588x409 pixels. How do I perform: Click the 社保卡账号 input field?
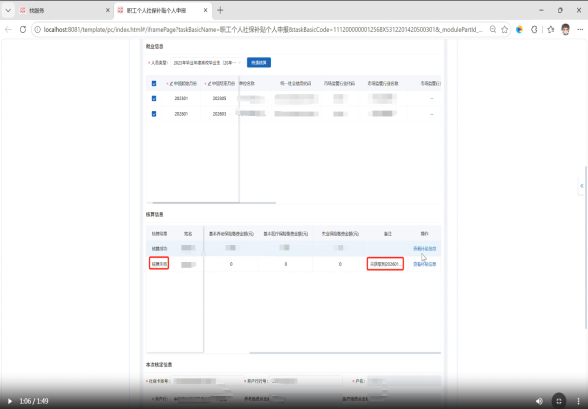tap(207, 381)
